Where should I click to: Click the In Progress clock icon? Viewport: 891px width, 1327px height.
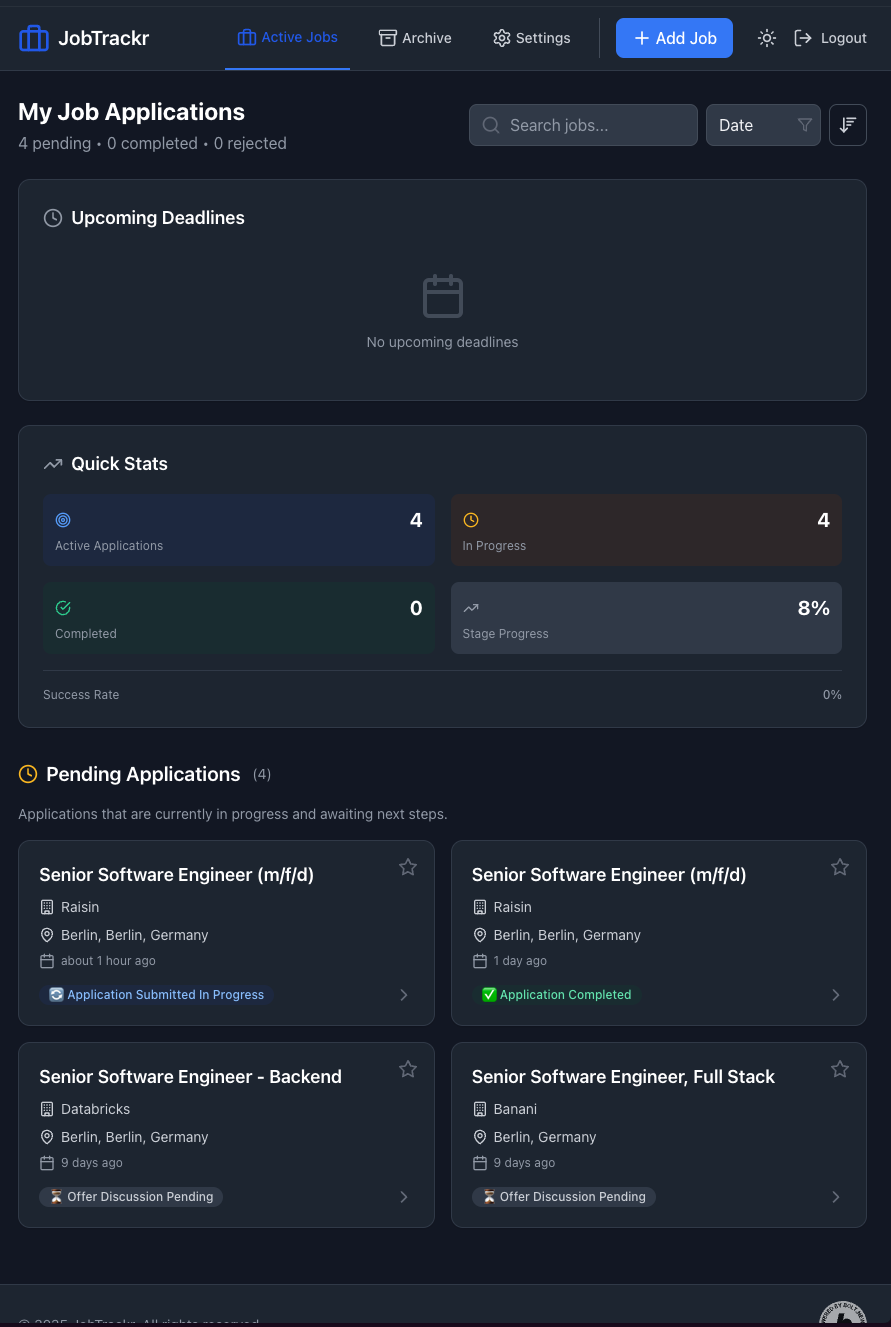[x=471, y=520]
